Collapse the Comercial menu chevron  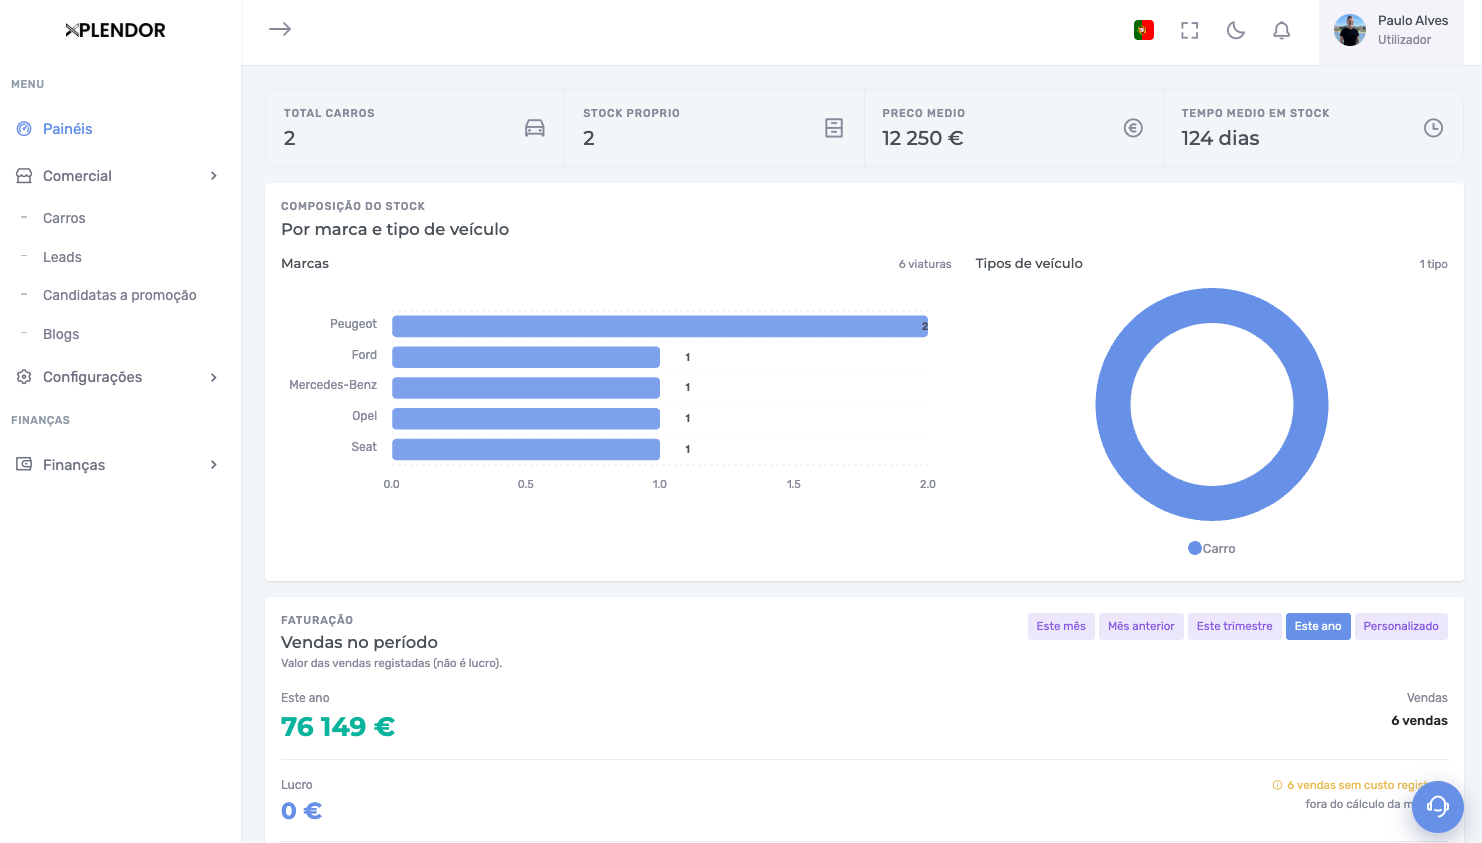213,176
